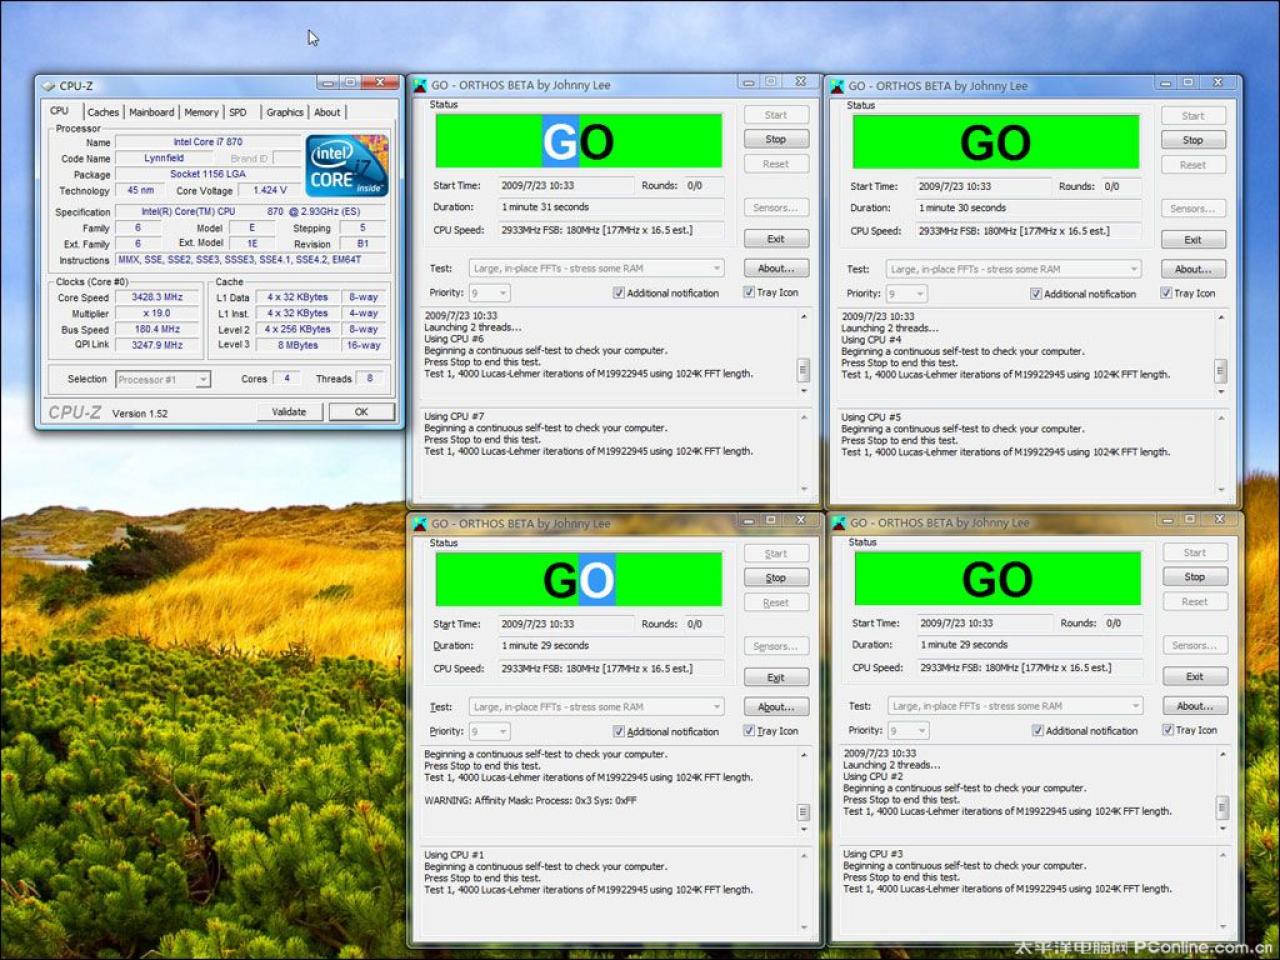Click the Start Time field in ORTHOS with CPU #6
This screenshot has height=960, width=1280.
[x=565, y=186]
